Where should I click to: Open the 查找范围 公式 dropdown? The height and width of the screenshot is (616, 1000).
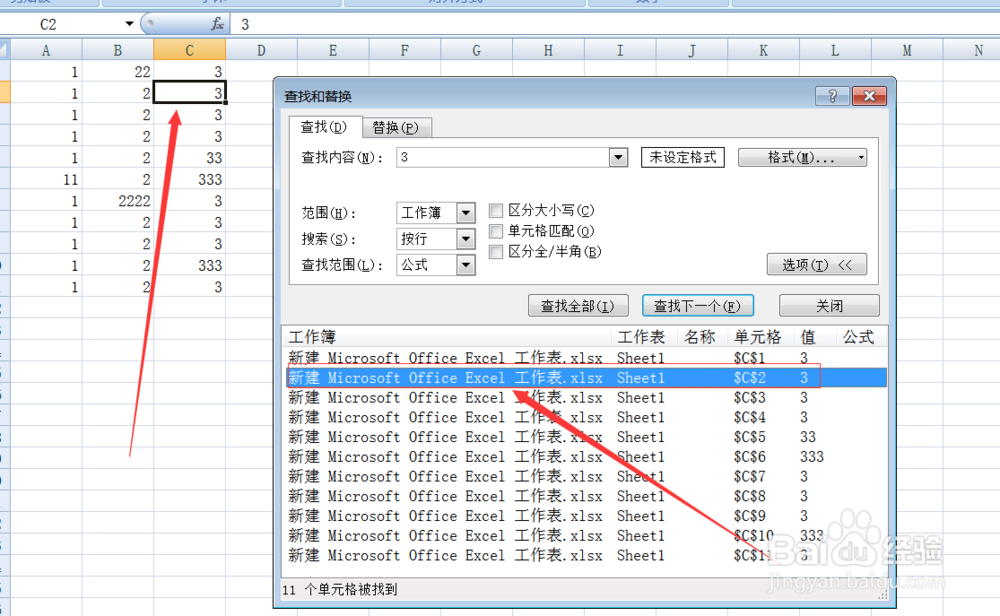click(466, 265)
